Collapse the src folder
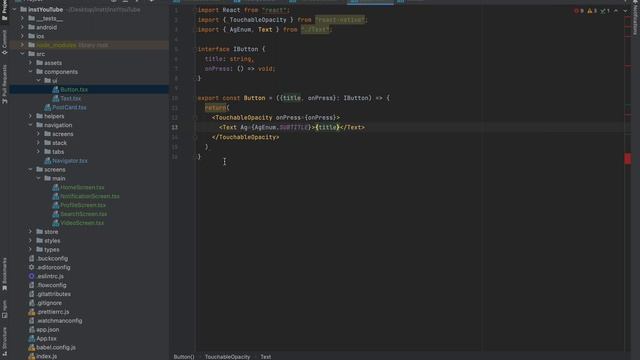 [22, 54]
